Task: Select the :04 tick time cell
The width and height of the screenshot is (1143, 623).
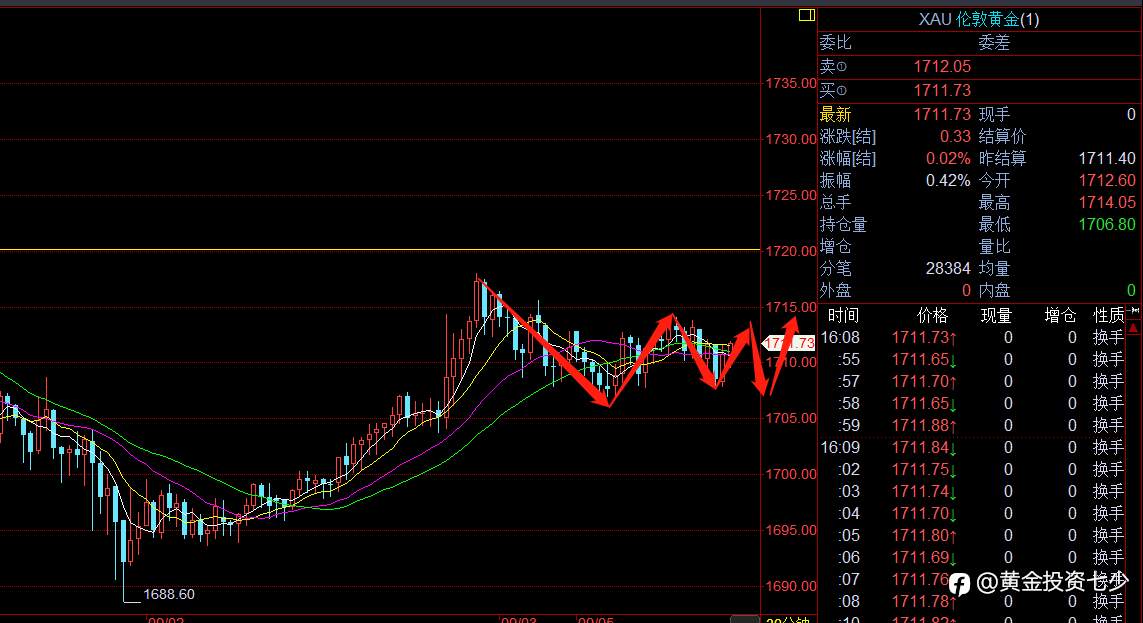Action: click(x=849, y=513)
